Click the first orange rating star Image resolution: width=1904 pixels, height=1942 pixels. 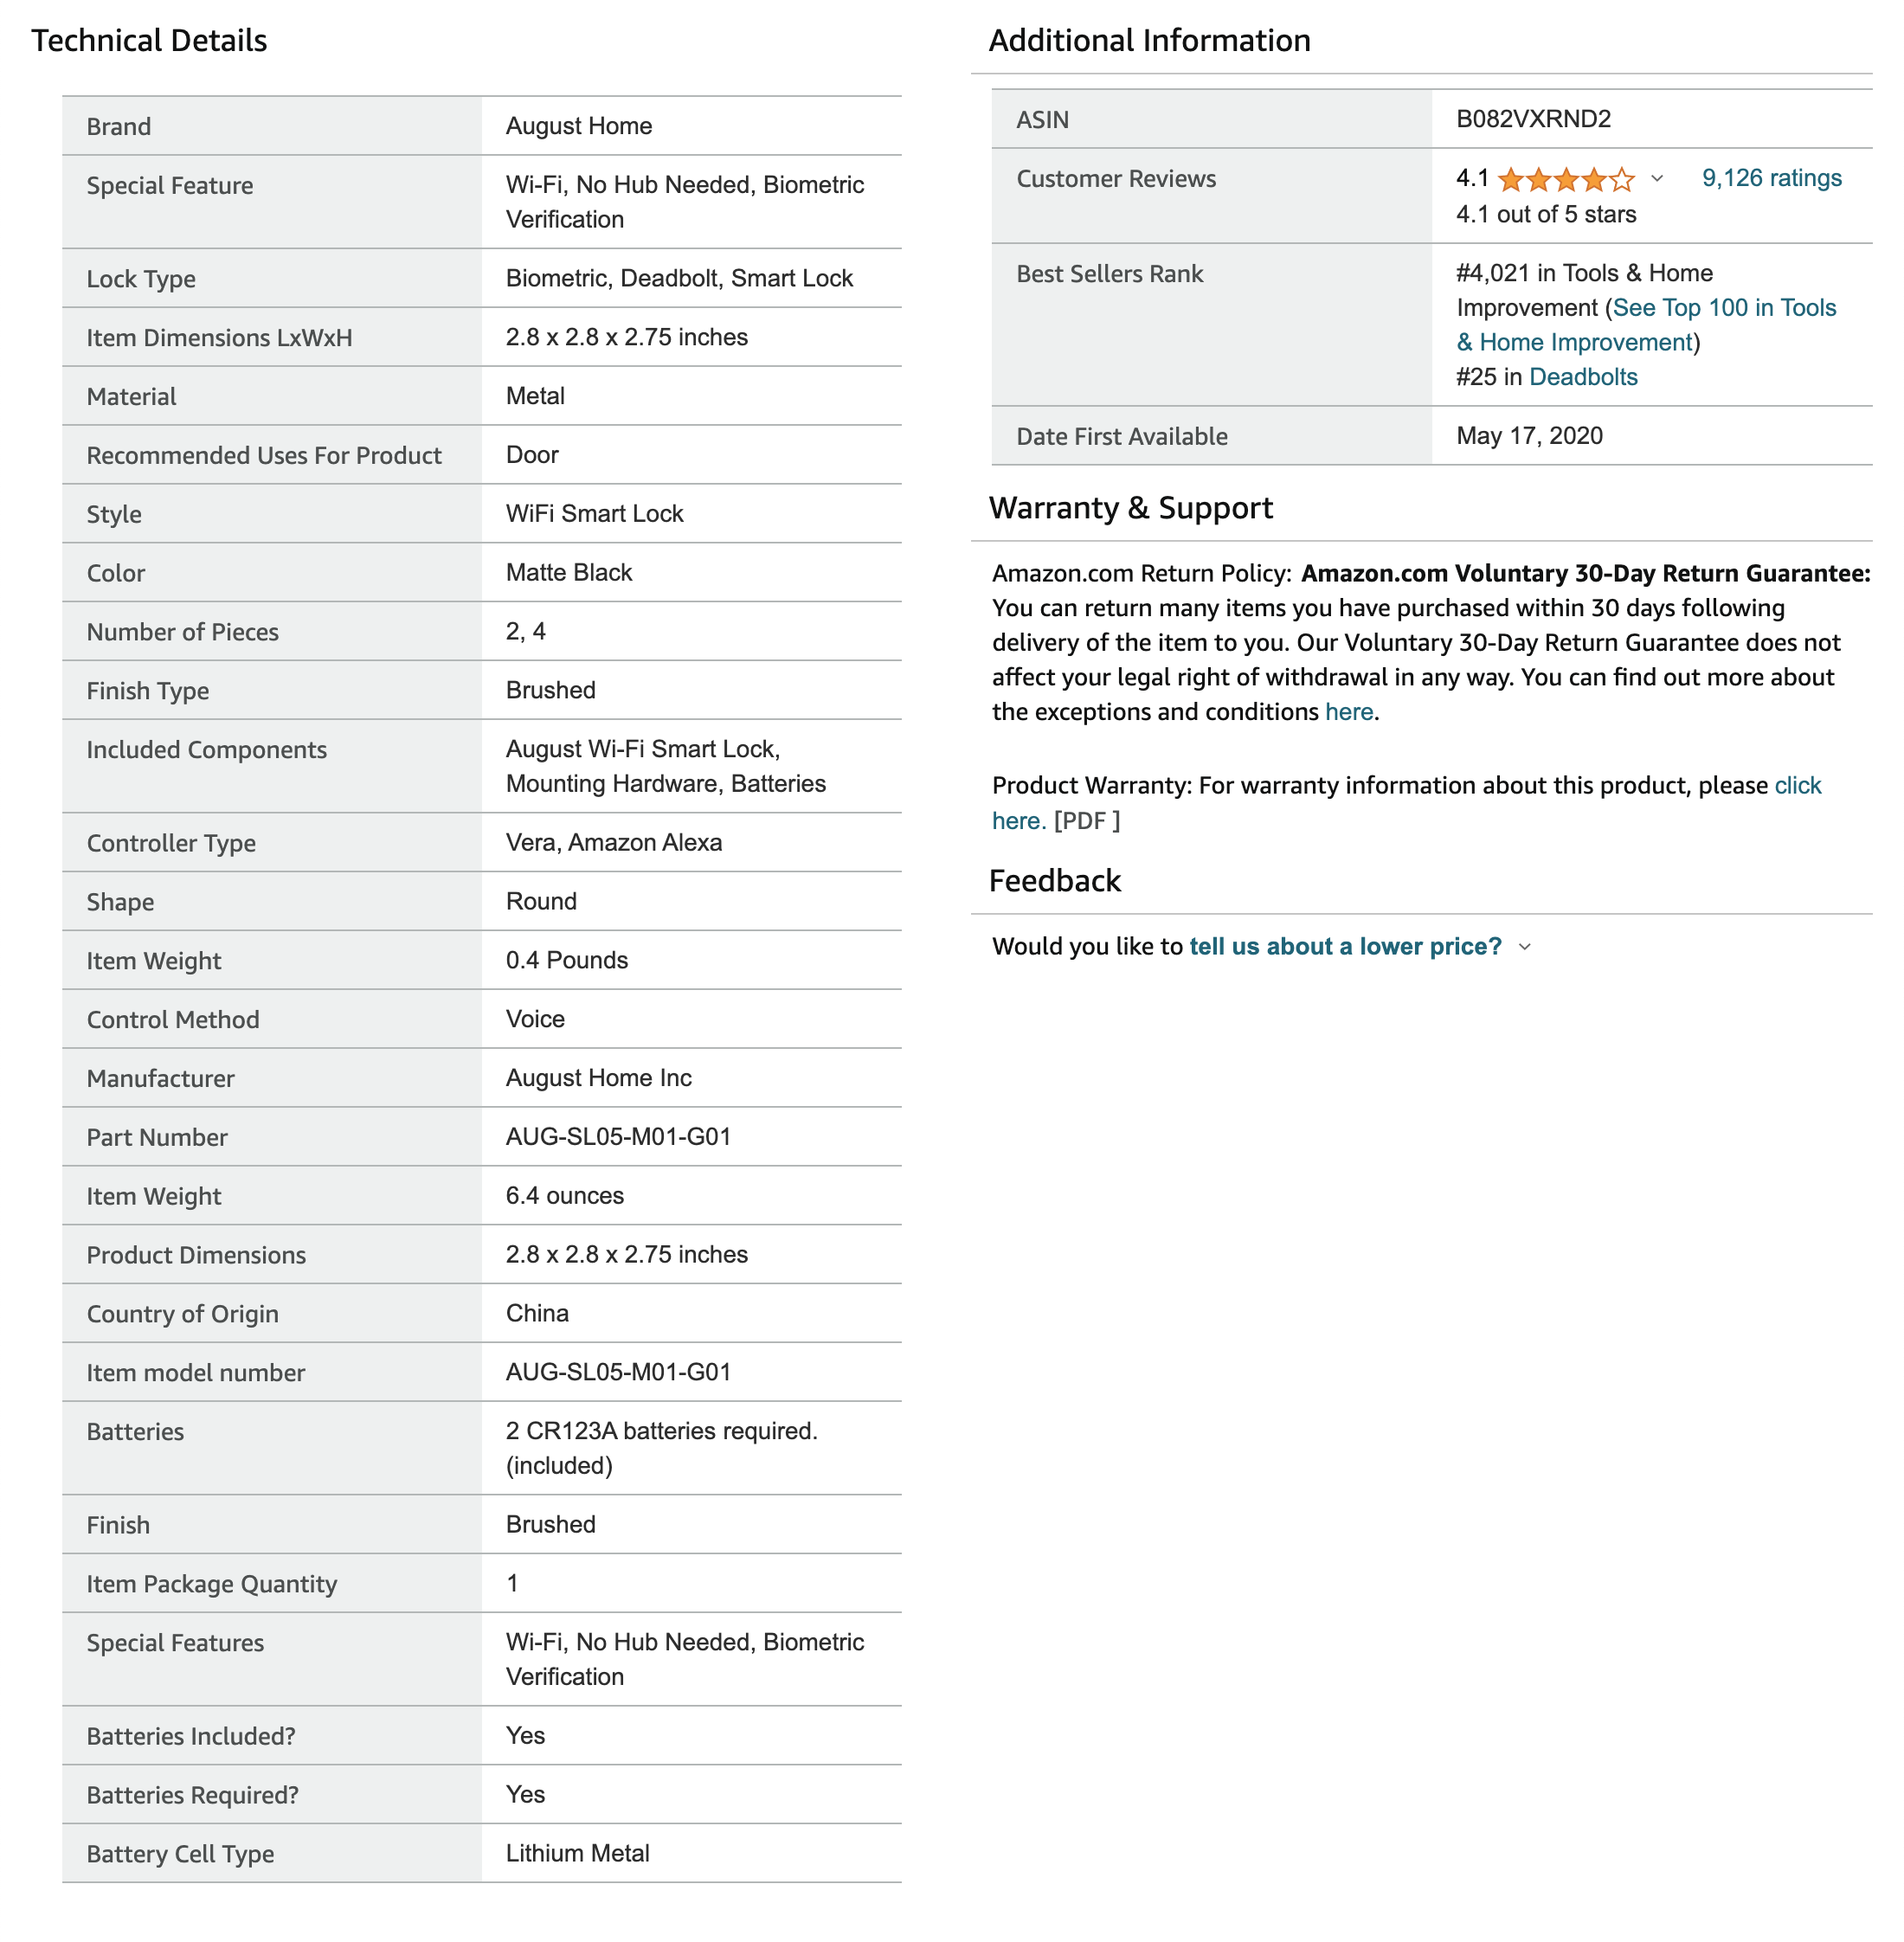(1512, 180)
